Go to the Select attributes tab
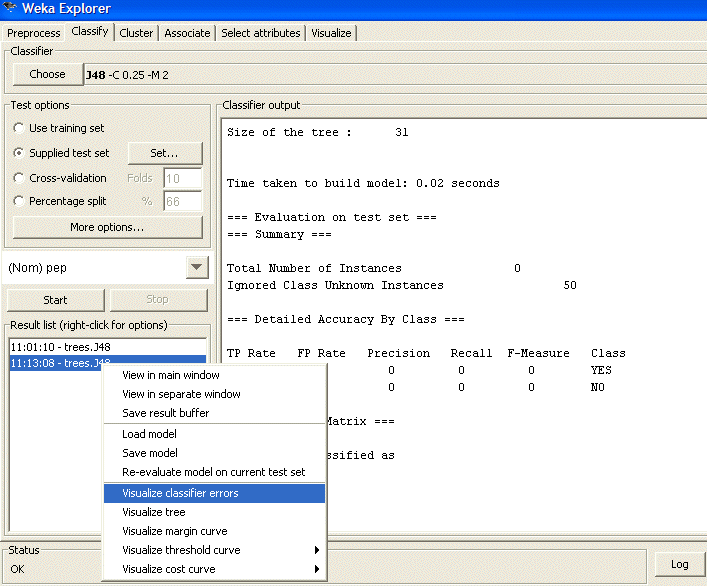Image resolution: width=707 pixels, height=586 pixels. [x=260, y=33]
